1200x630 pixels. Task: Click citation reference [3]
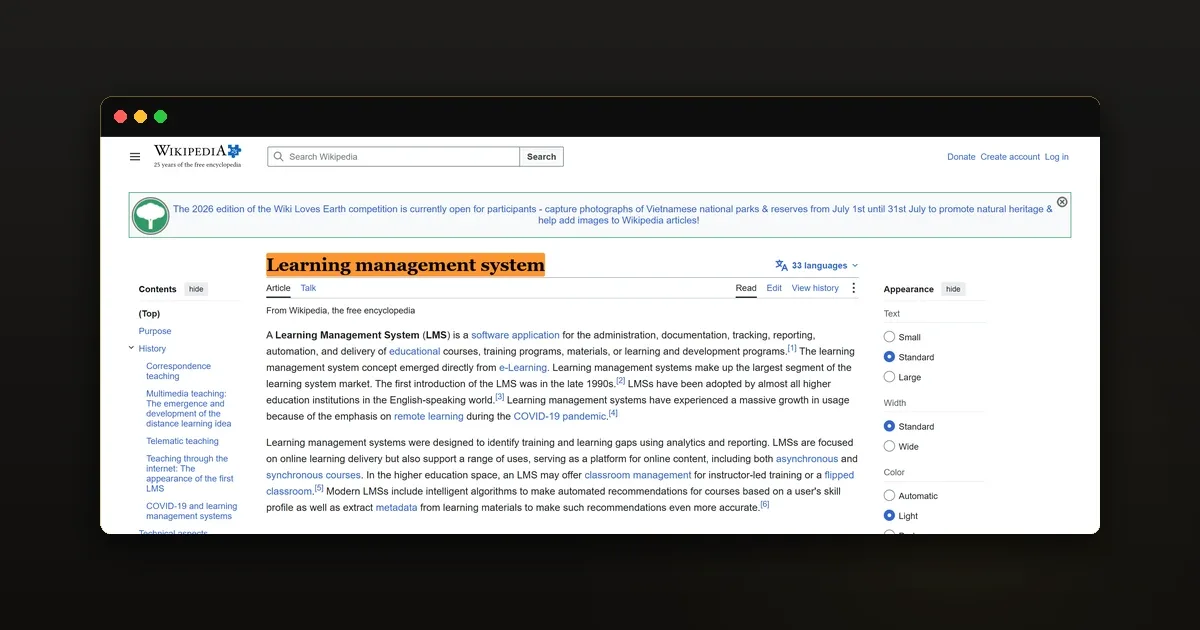coord(499,397)
